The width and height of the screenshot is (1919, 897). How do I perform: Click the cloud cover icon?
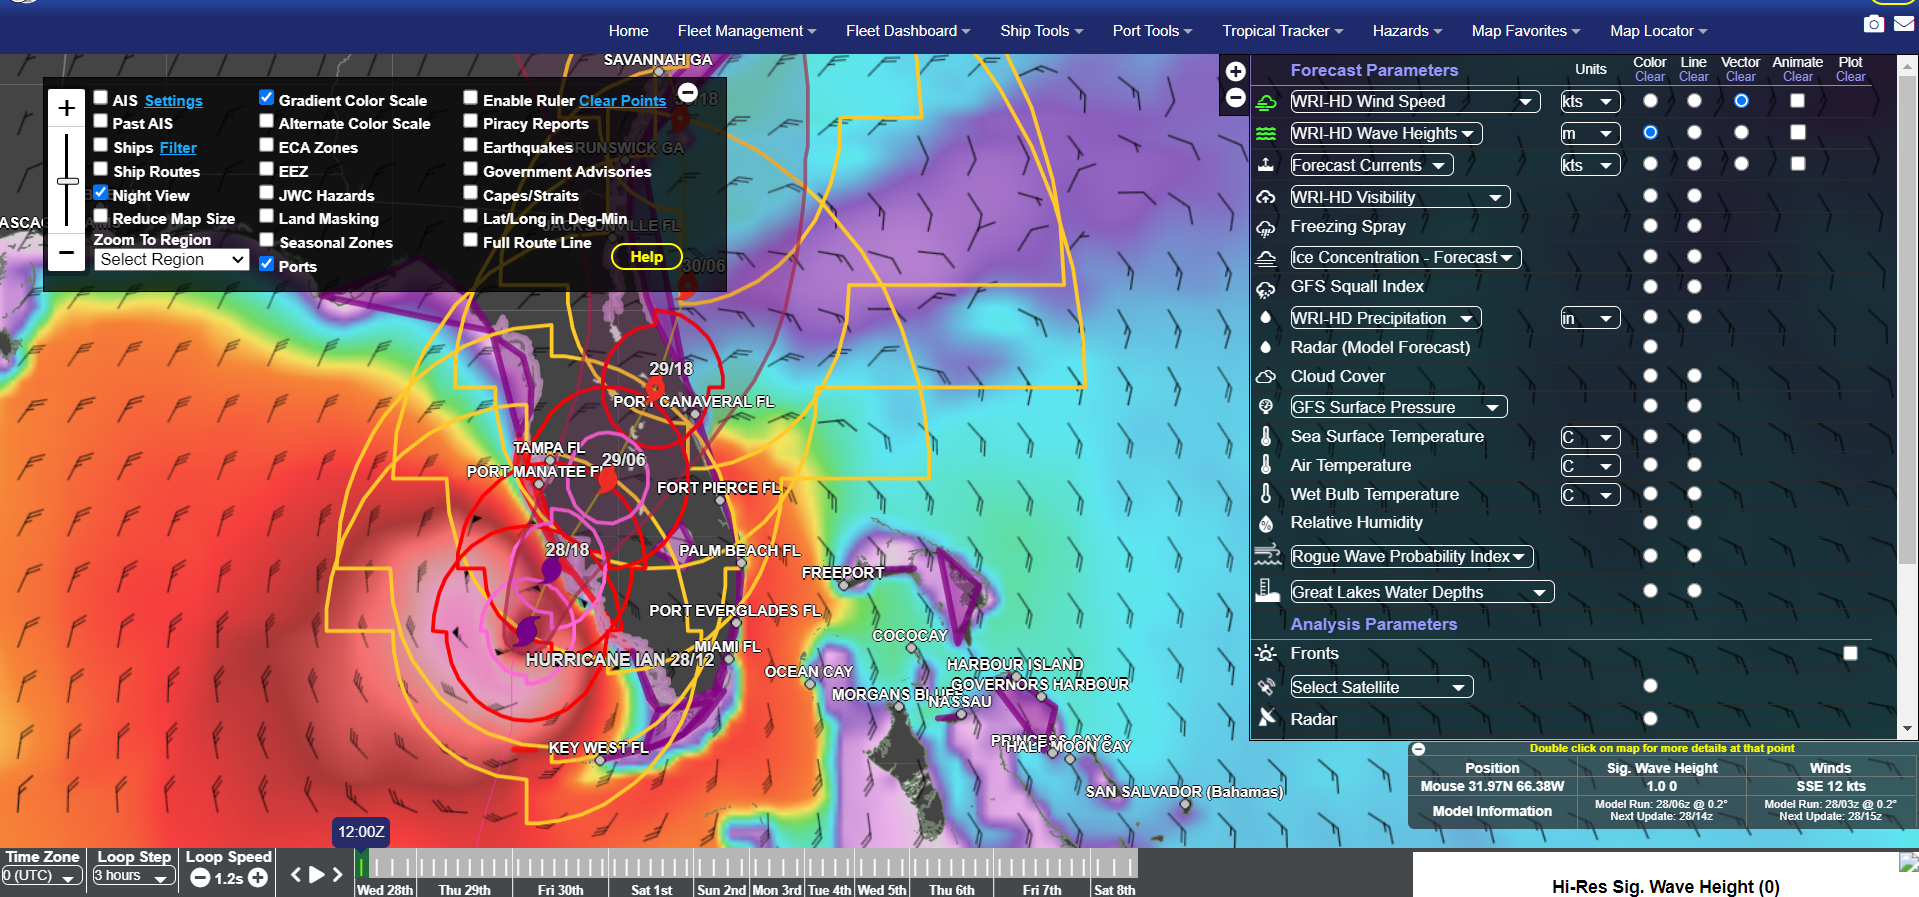[1266, 377]
